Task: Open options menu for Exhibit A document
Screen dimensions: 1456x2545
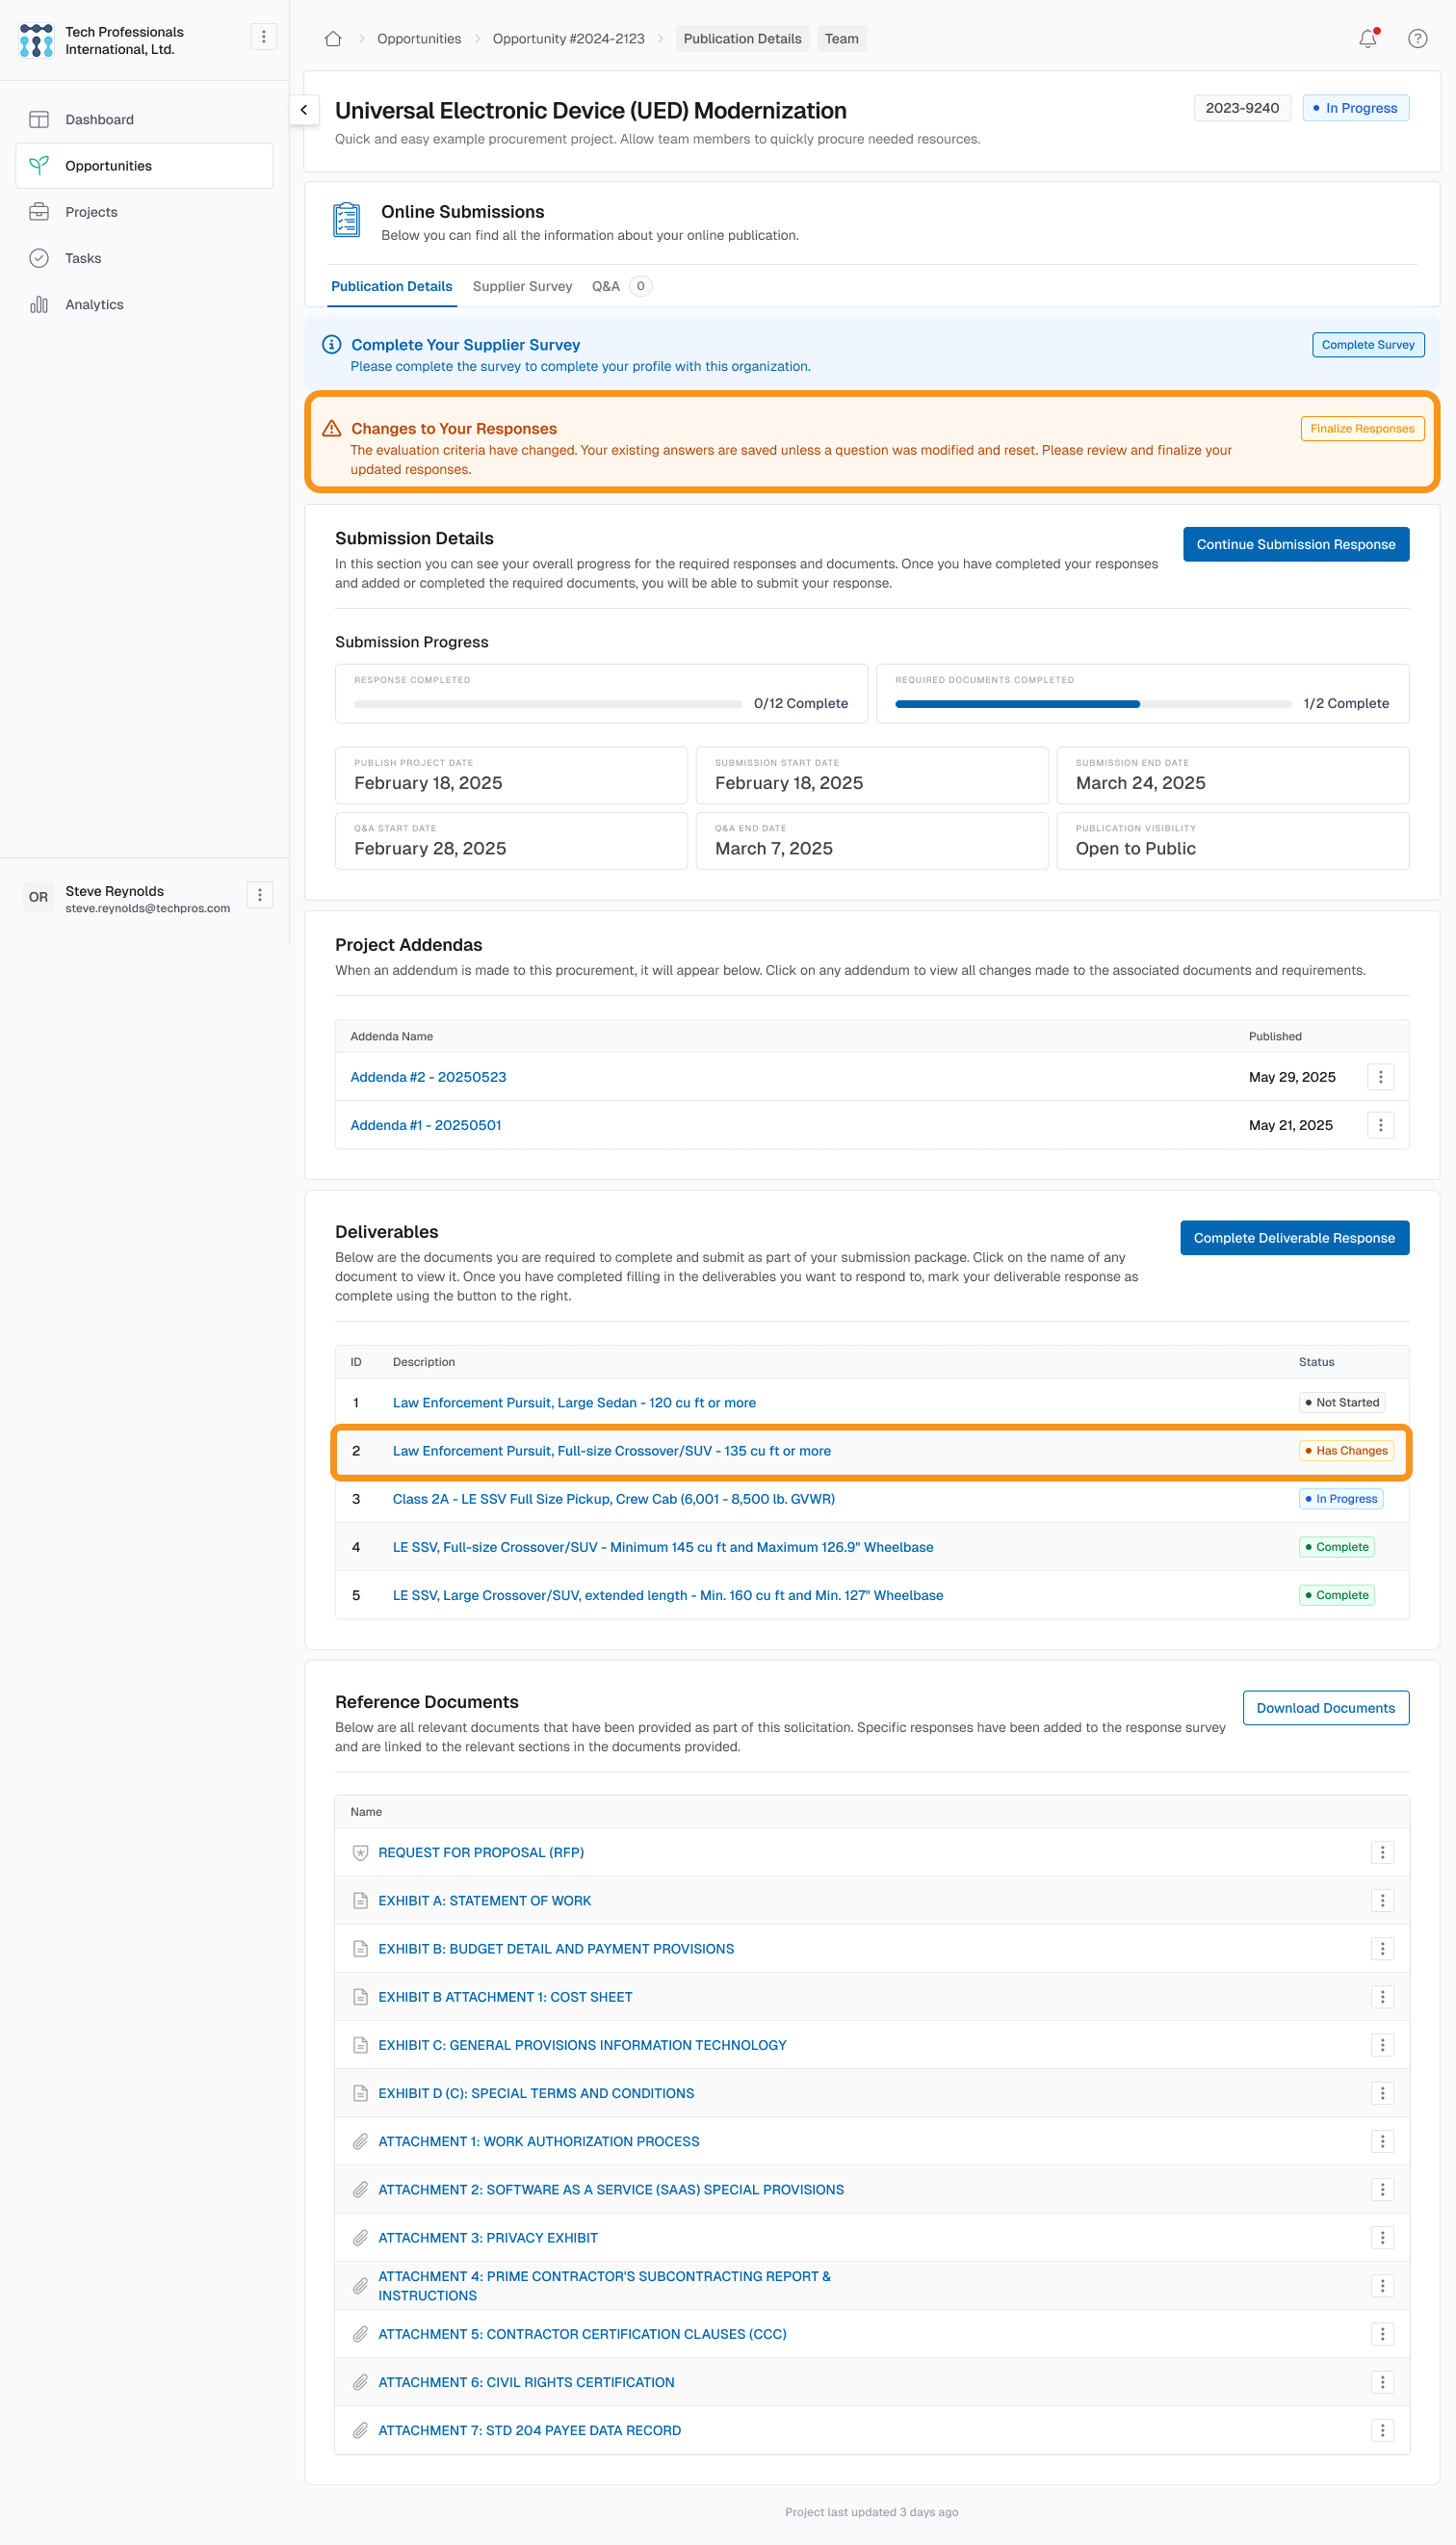Action: [1382, 1900]
